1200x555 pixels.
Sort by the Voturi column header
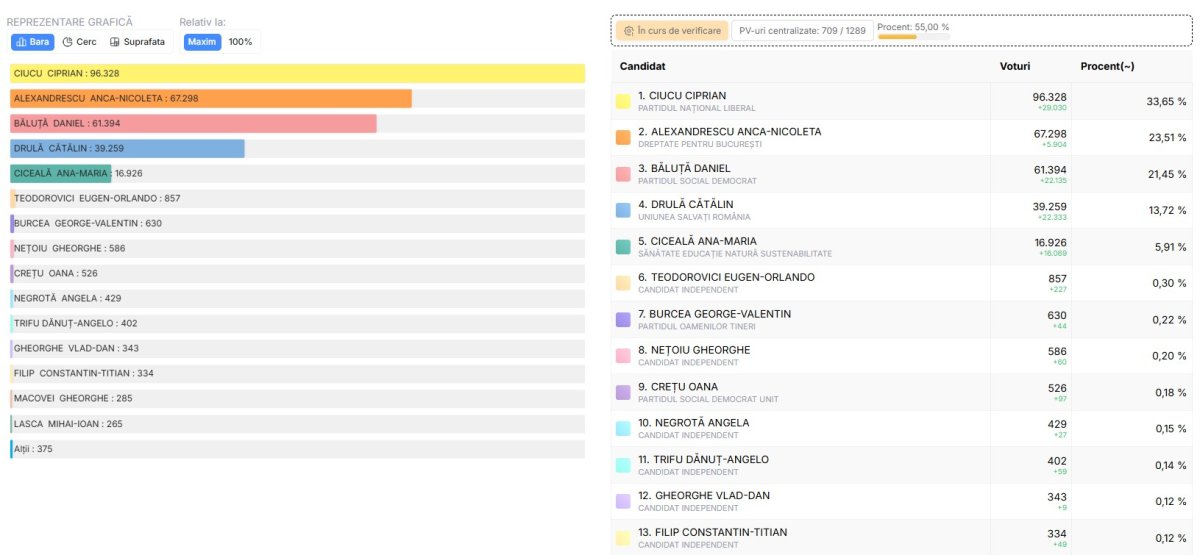(1015, 66)
